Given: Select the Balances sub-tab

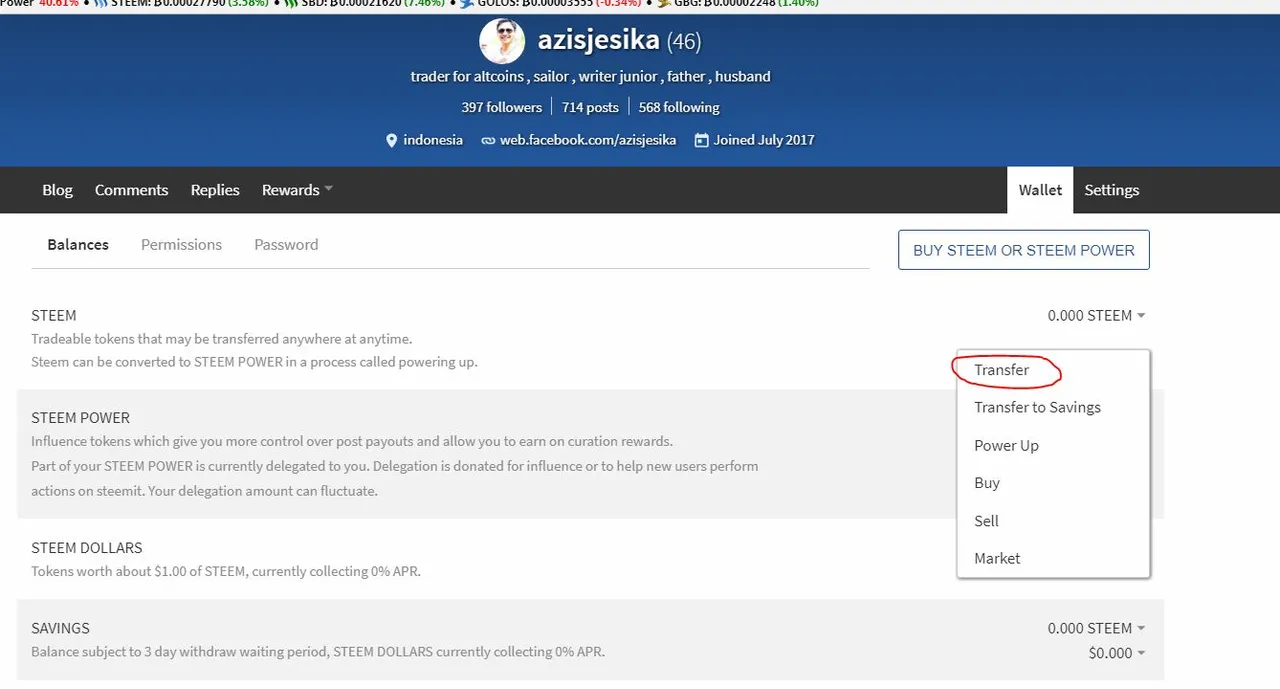Looking at the screenshot, I should pyautogui.click(x=78, y=244).
